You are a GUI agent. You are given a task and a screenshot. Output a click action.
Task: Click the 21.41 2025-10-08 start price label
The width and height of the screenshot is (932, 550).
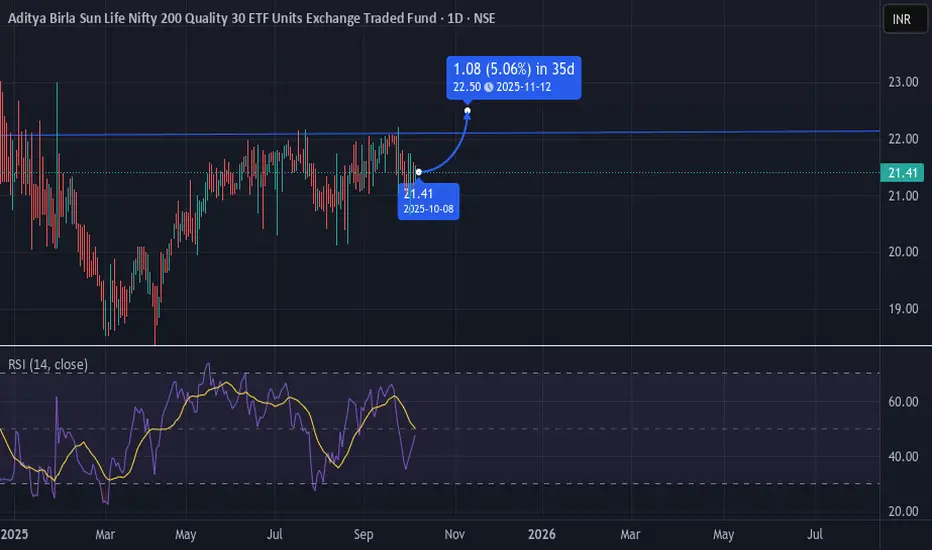point(428,201)
